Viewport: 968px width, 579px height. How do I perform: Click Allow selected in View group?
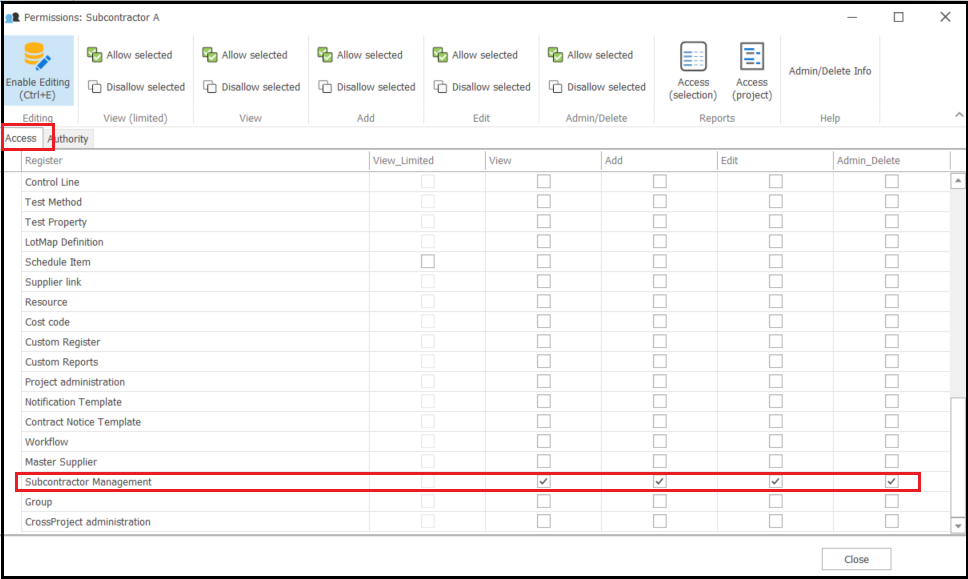[x=245, y=55]
